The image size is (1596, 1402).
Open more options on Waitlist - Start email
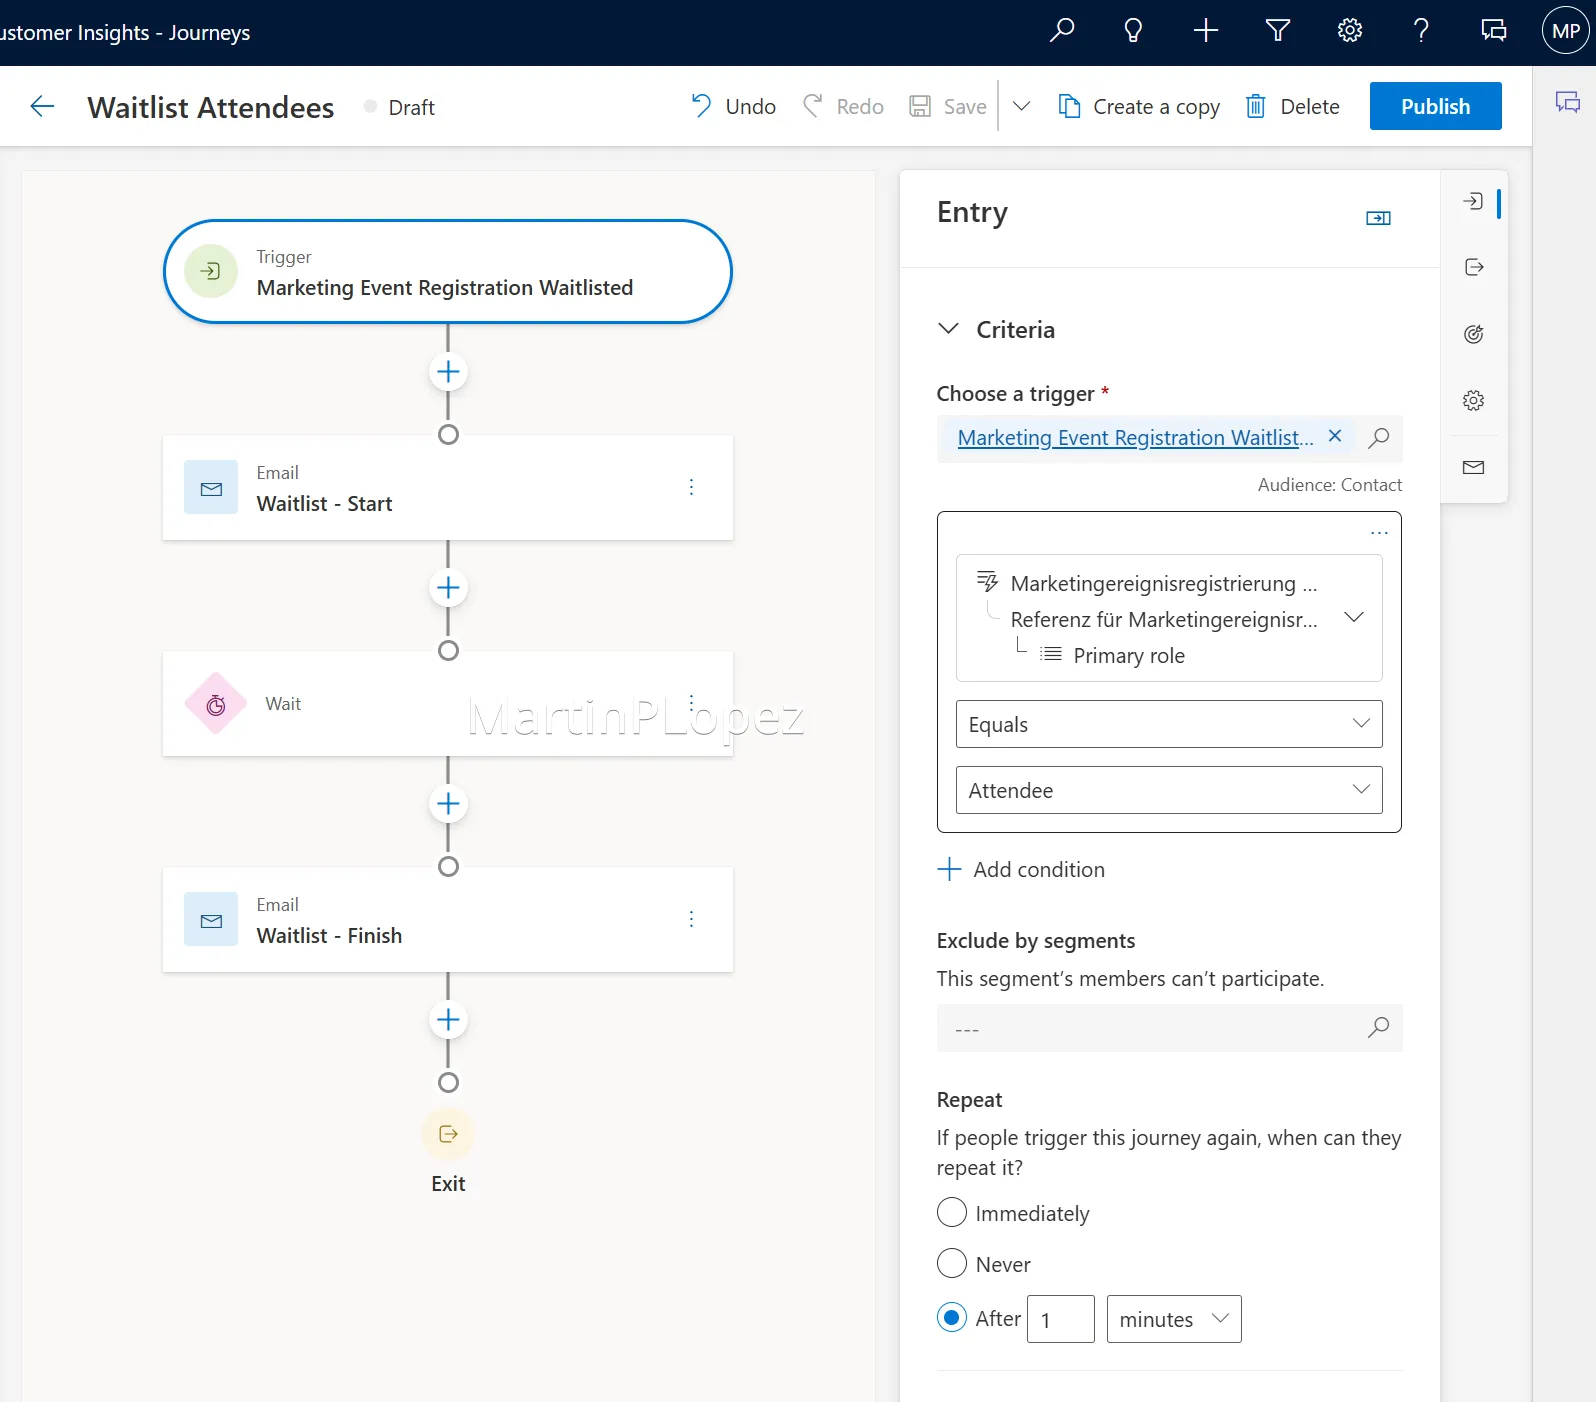[x=691, y=487]
